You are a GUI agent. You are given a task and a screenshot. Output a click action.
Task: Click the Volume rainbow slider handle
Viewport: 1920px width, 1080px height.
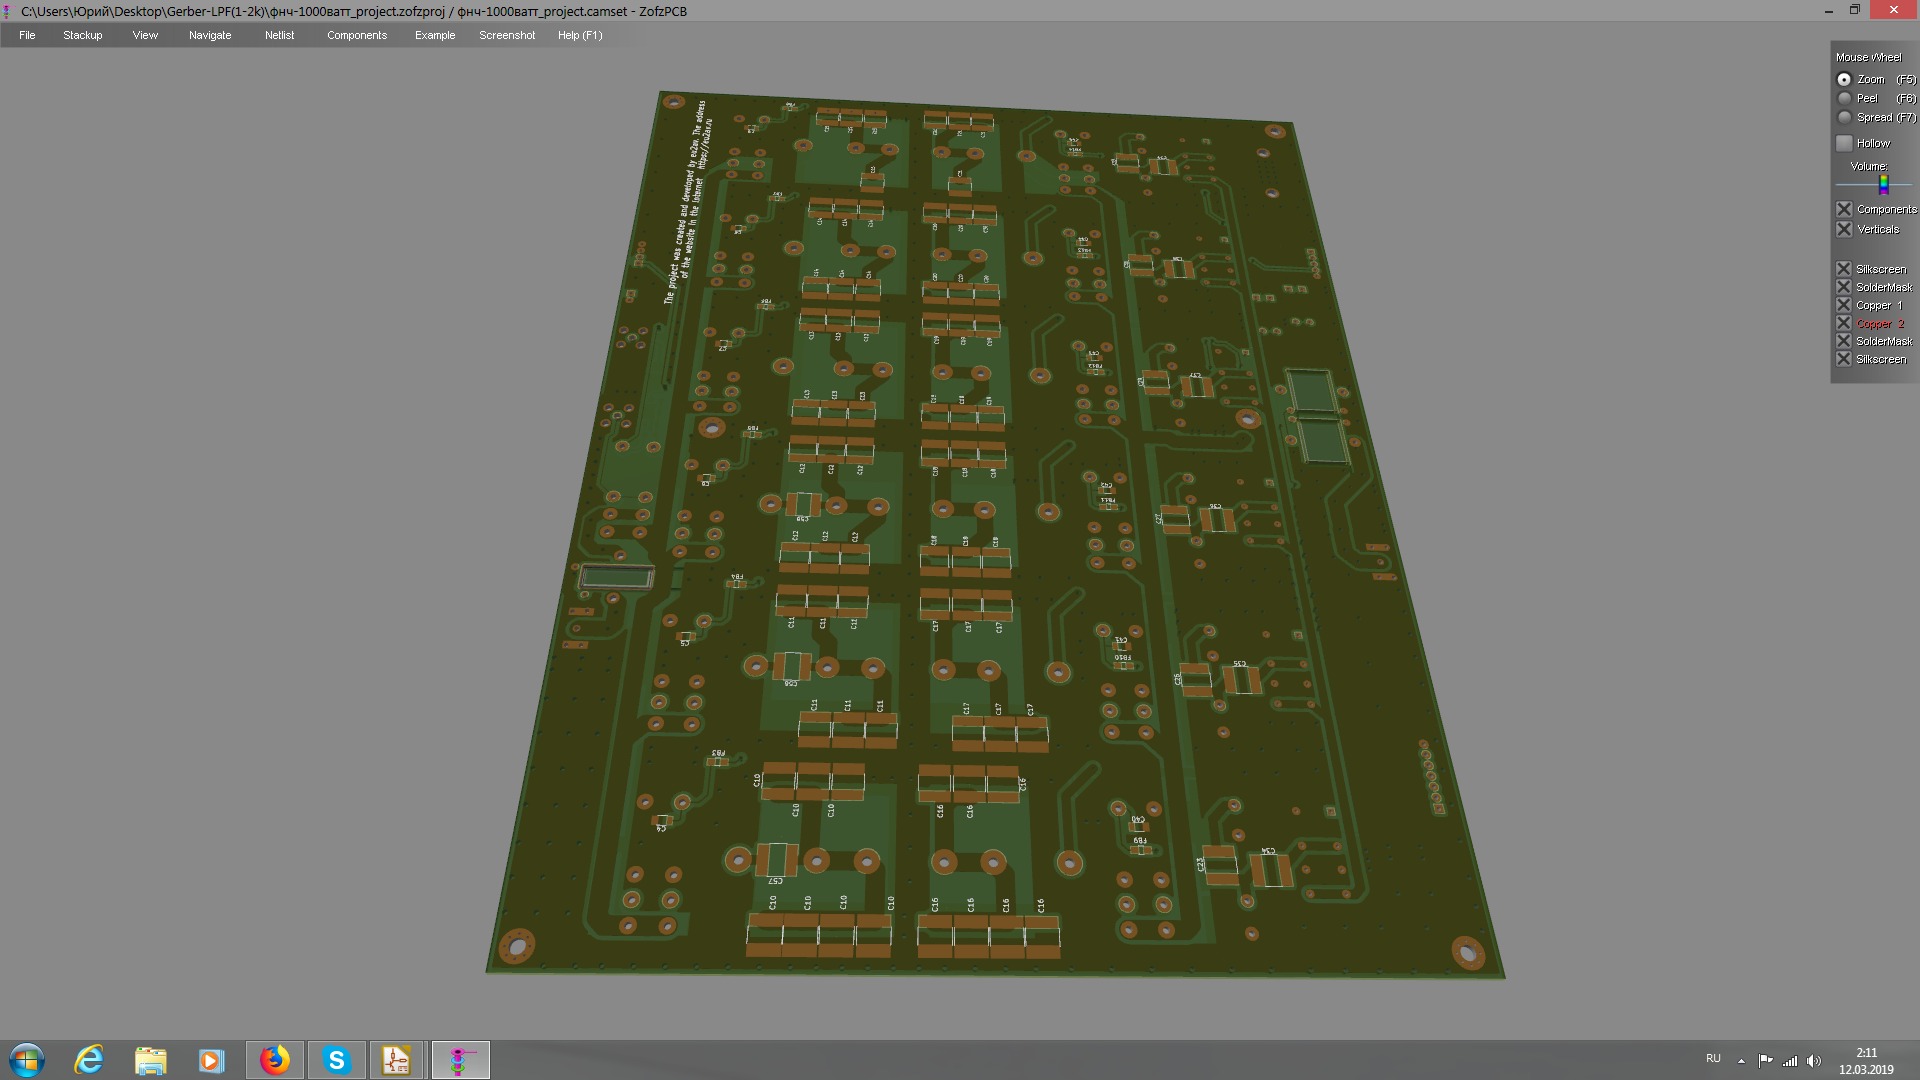point(1883,184)
